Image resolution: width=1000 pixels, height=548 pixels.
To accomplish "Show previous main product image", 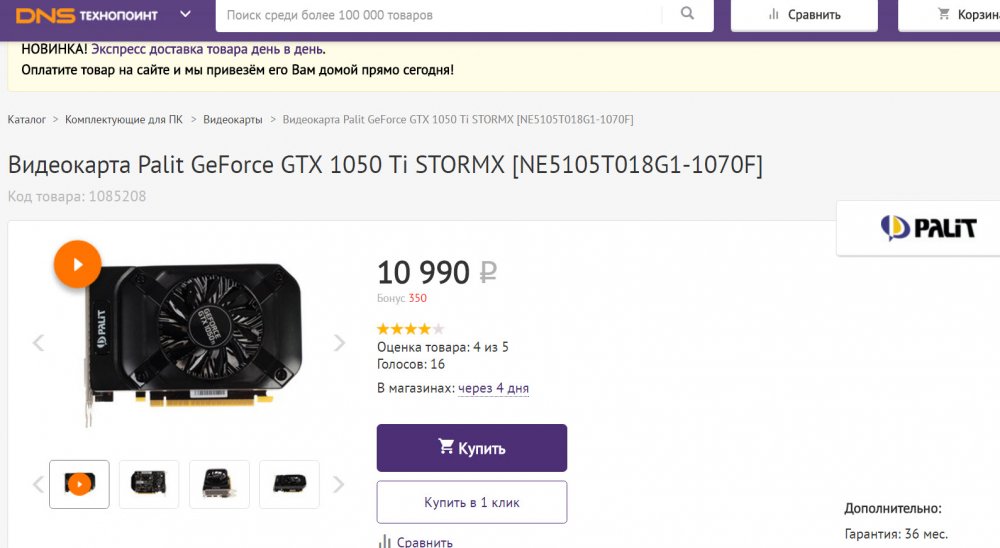I will coord(39,343).
